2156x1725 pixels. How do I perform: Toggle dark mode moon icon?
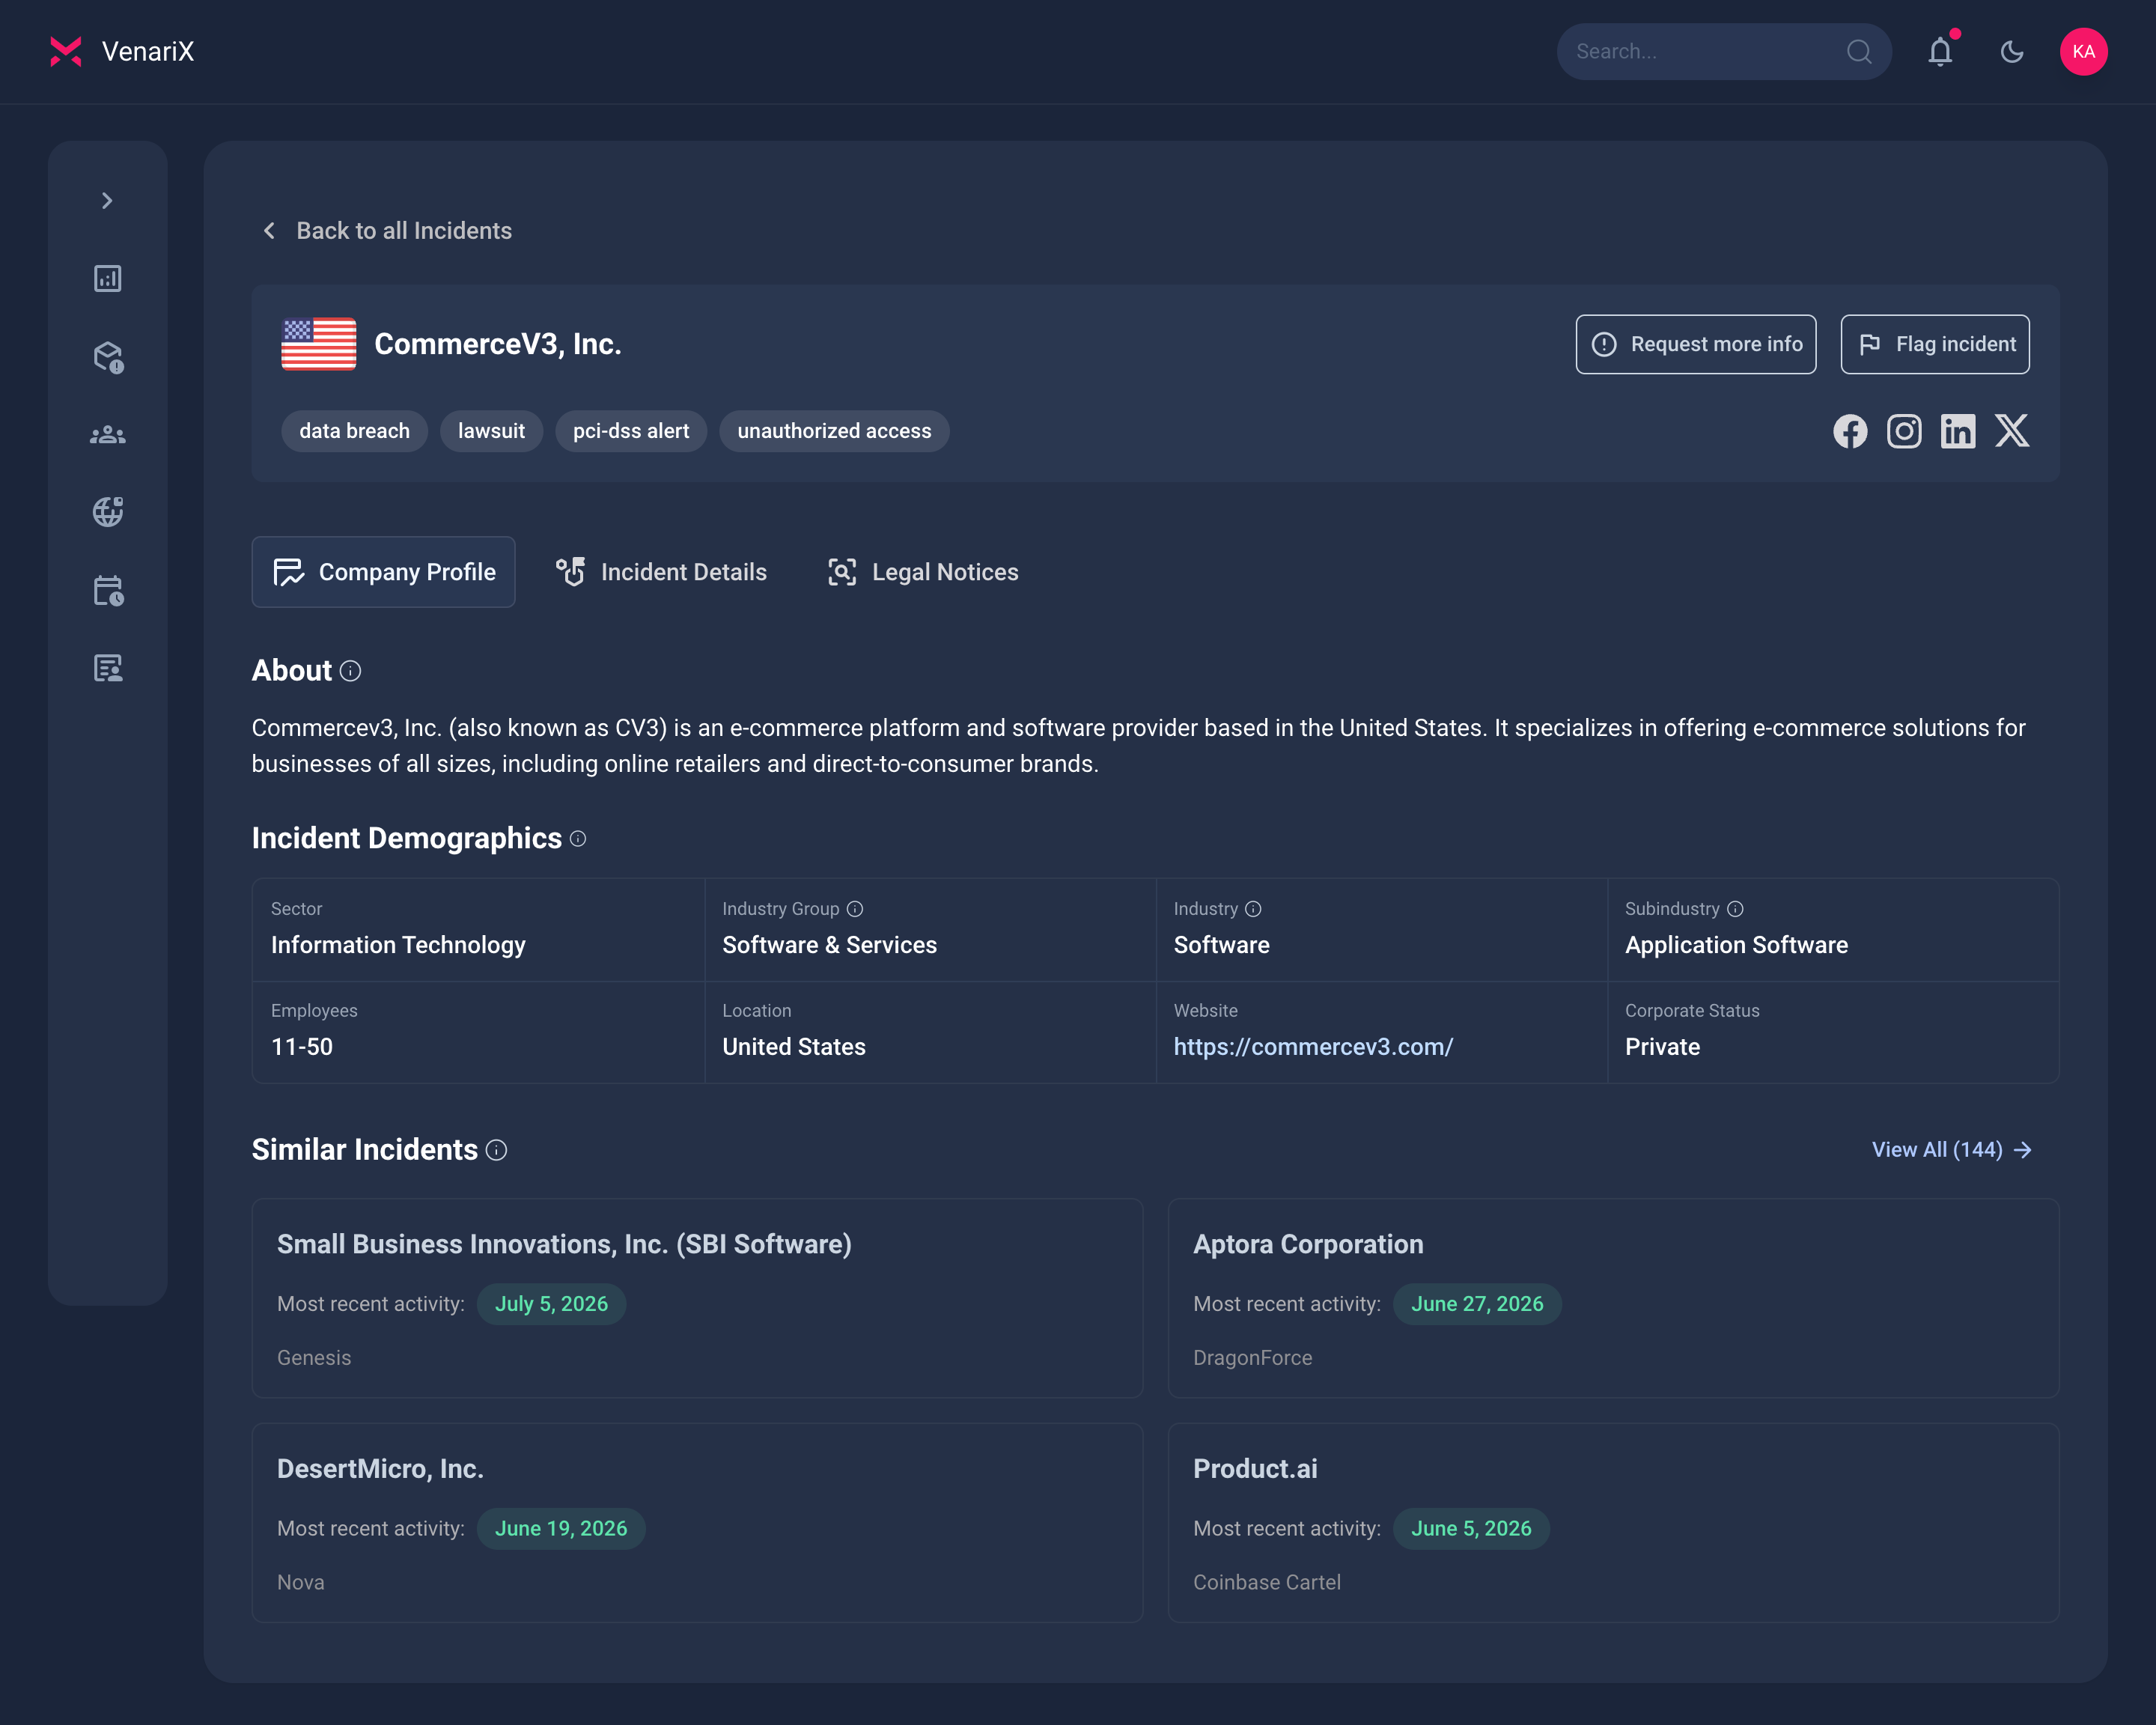pyautogui.click(x=2012, y=52)
